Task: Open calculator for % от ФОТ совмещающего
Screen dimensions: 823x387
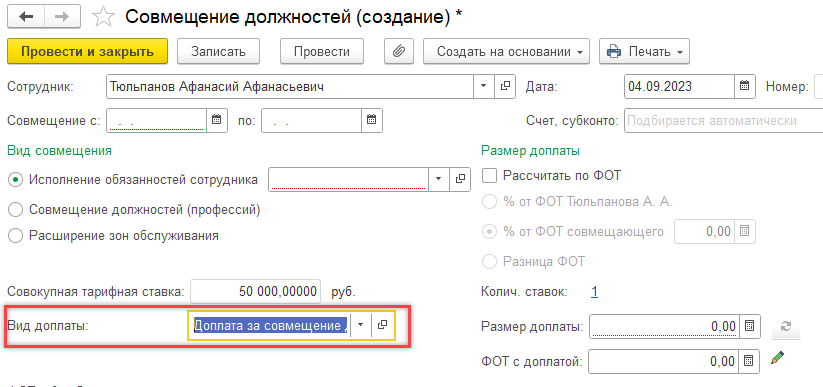Action: (744, 232)
